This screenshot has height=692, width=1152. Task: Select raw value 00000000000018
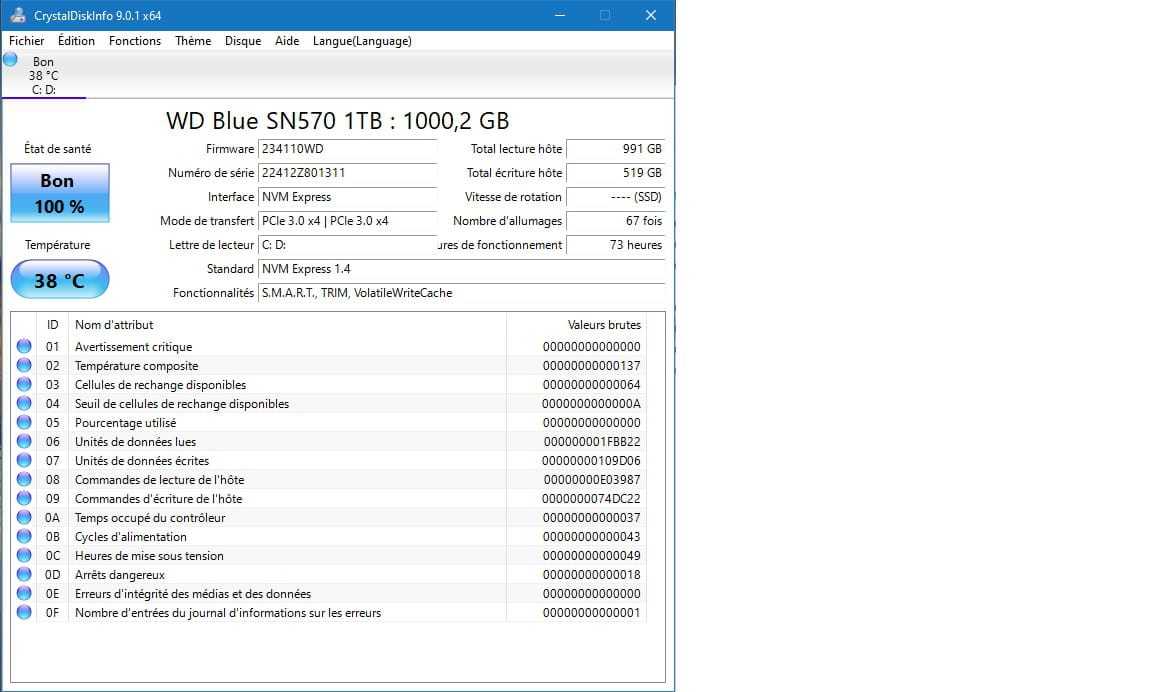pyautogui.click(x=591, y=575)
